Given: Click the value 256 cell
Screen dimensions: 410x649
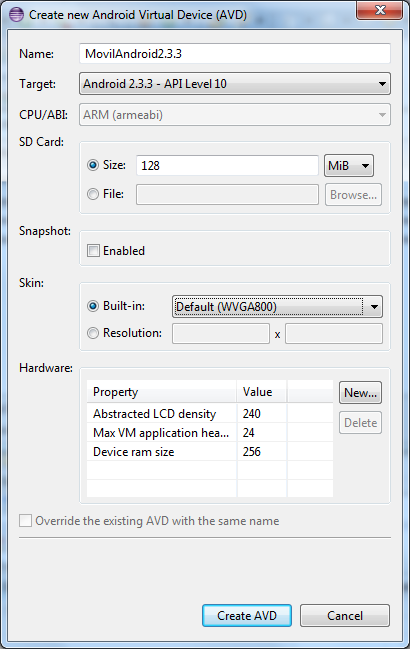Looking at the screenshot, I should pyautogui.click(x=261, y=452).
